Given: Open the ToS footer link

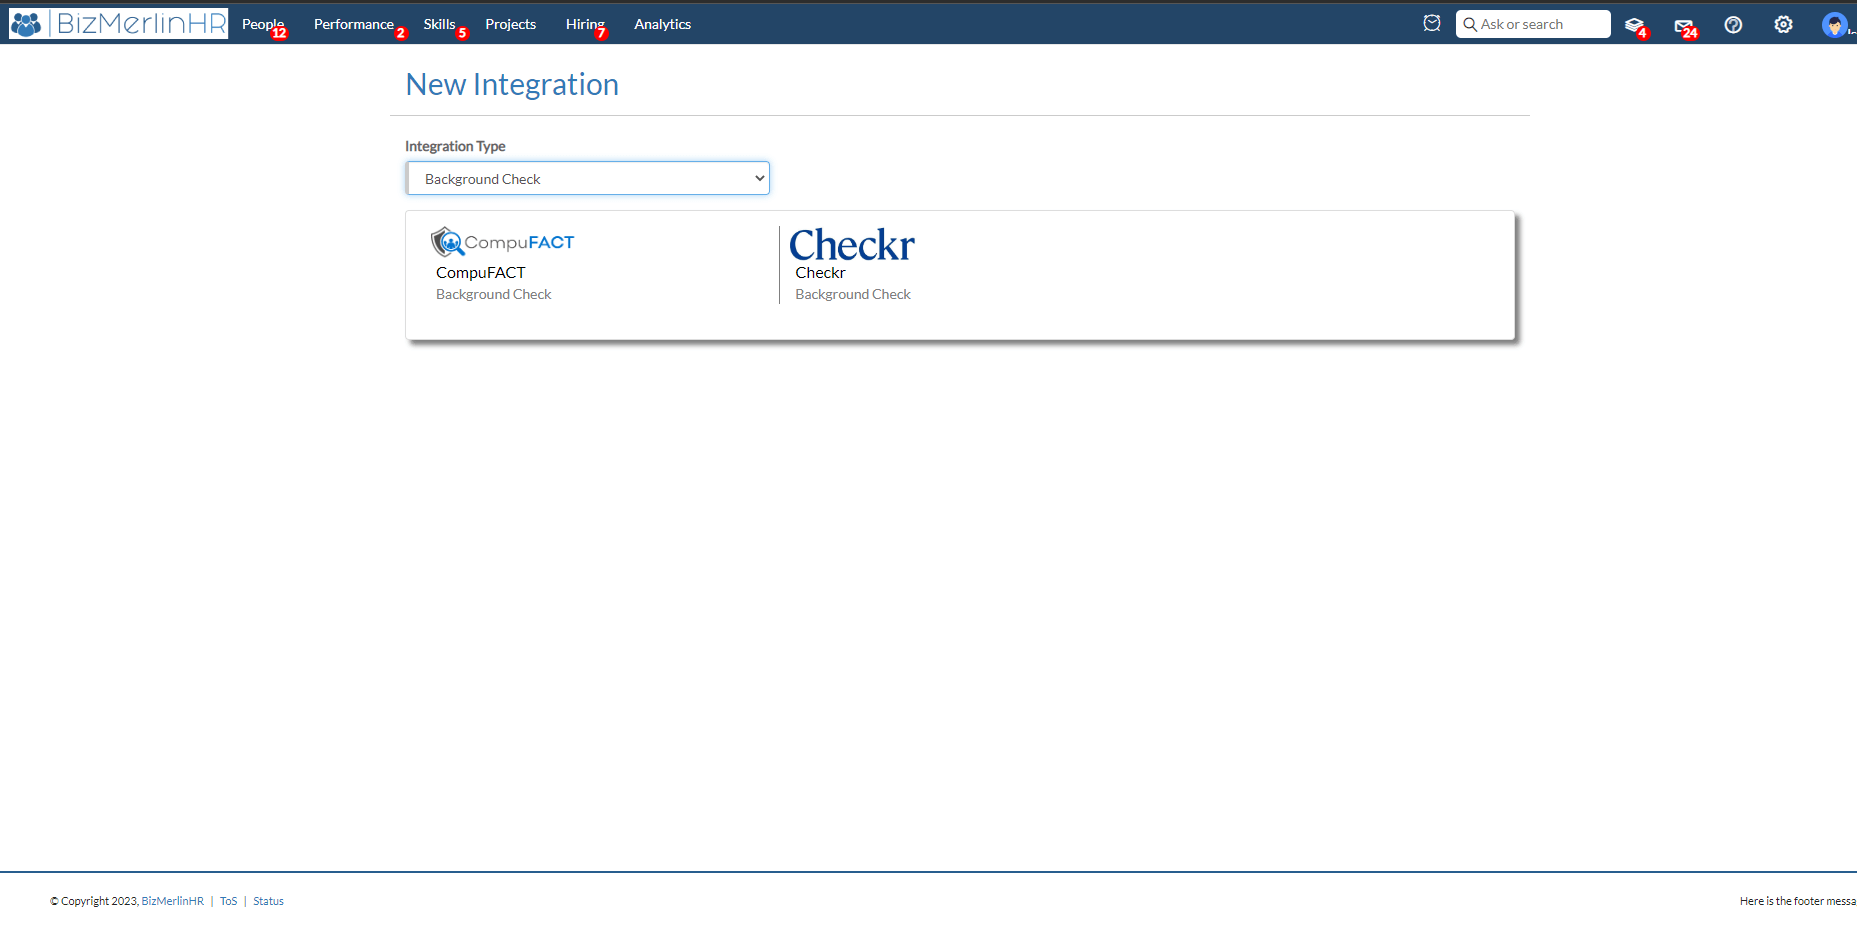Looking at the screenshot, I should (229, 901).
